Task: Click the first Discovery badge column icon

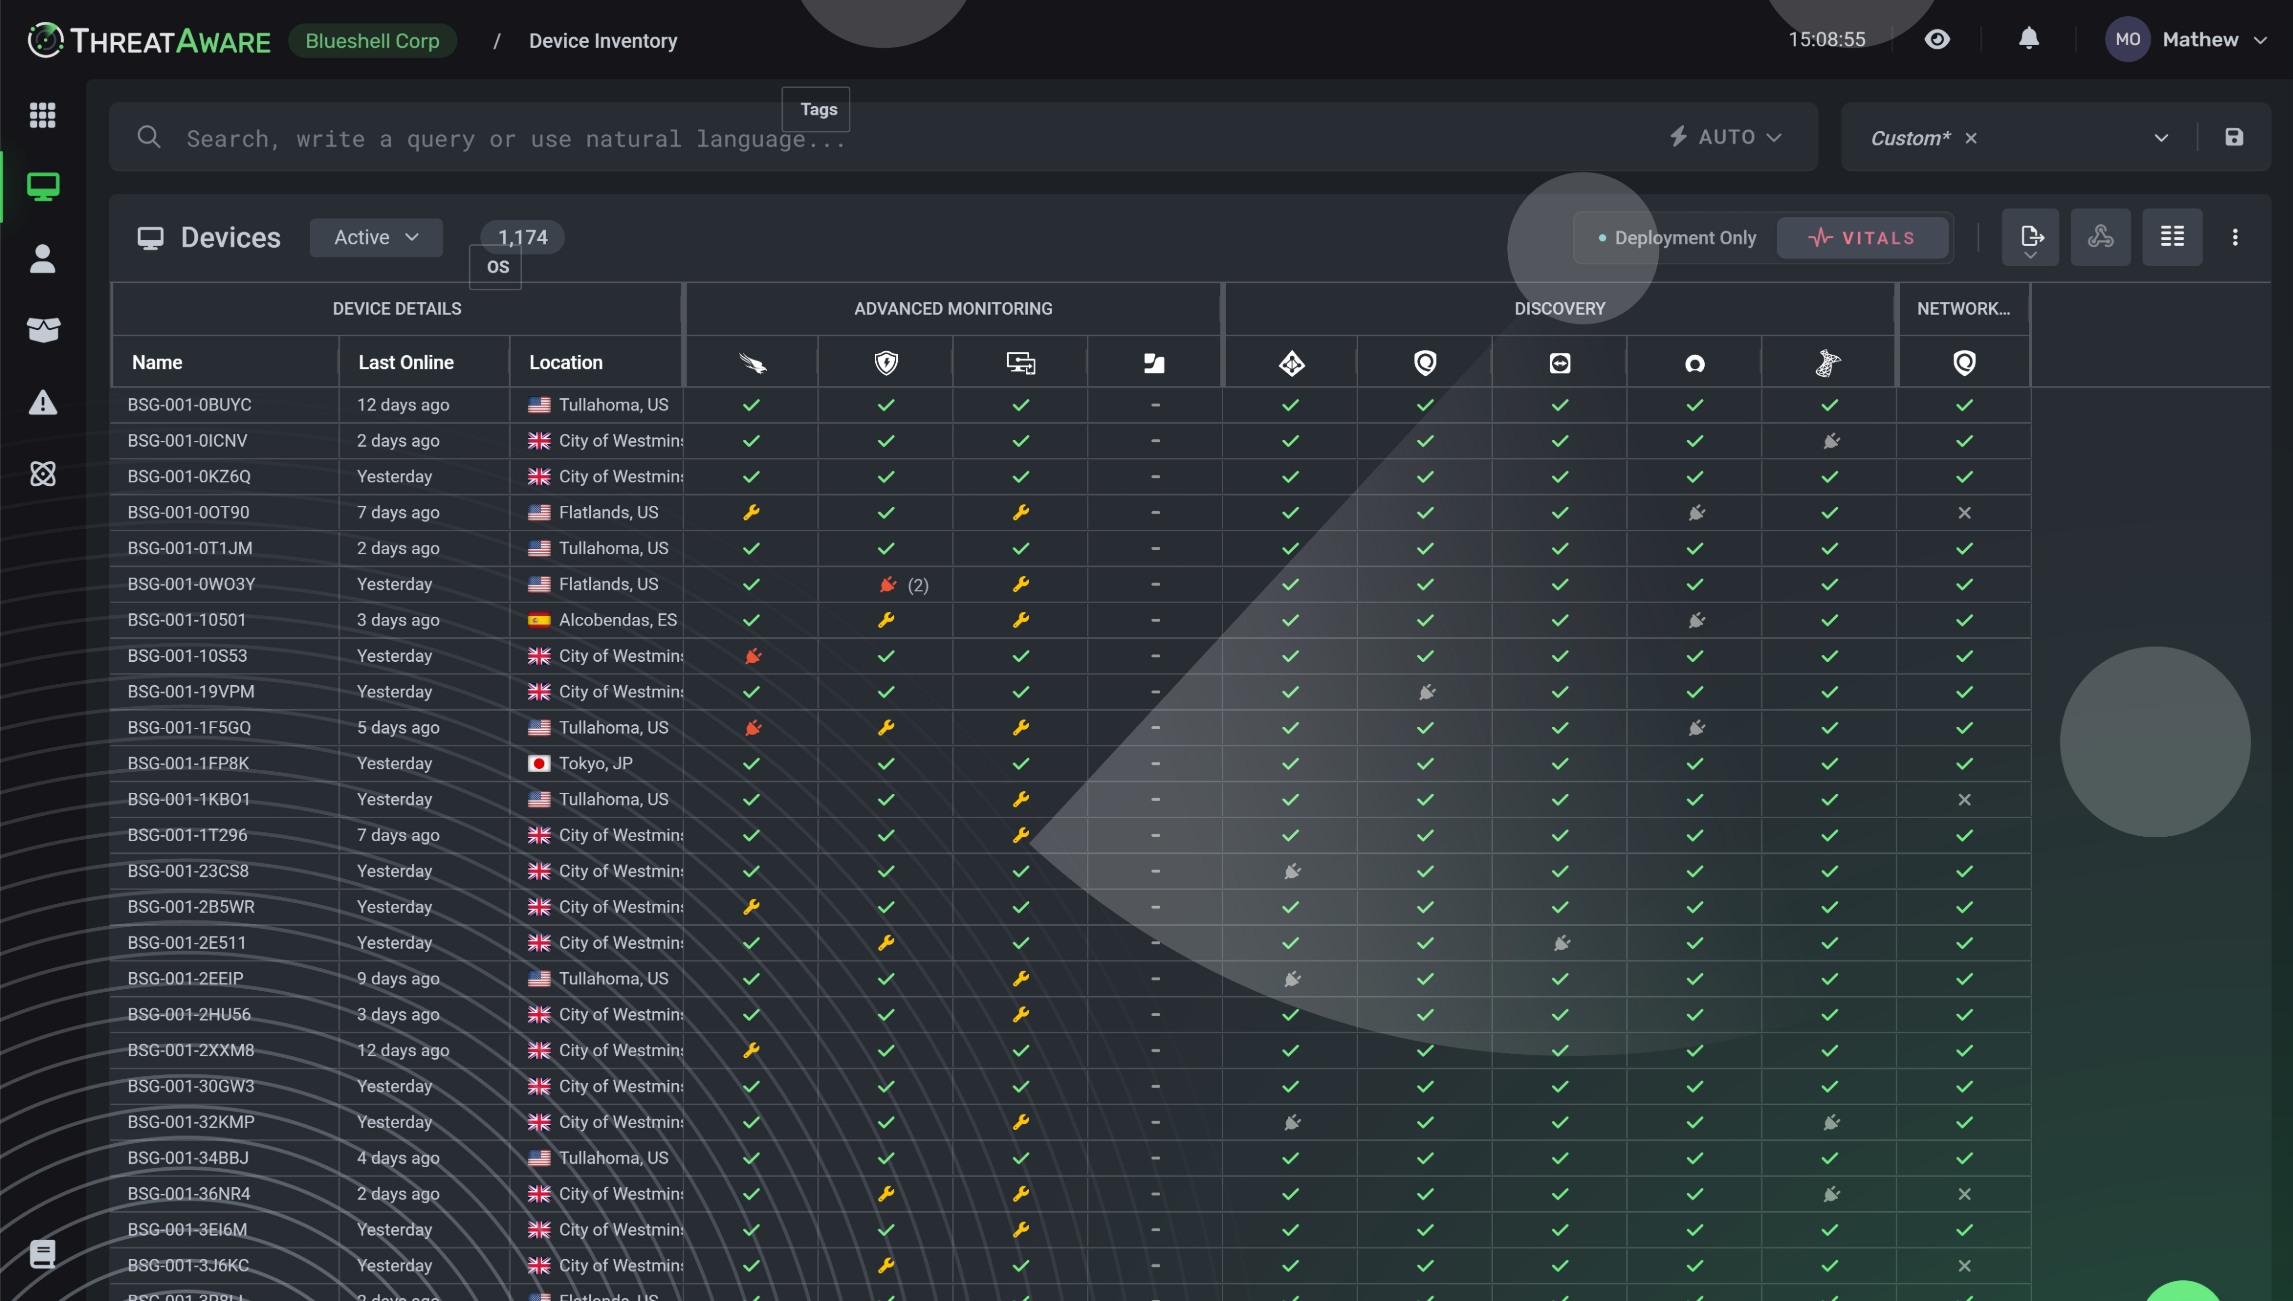Action: point(1425,363)
